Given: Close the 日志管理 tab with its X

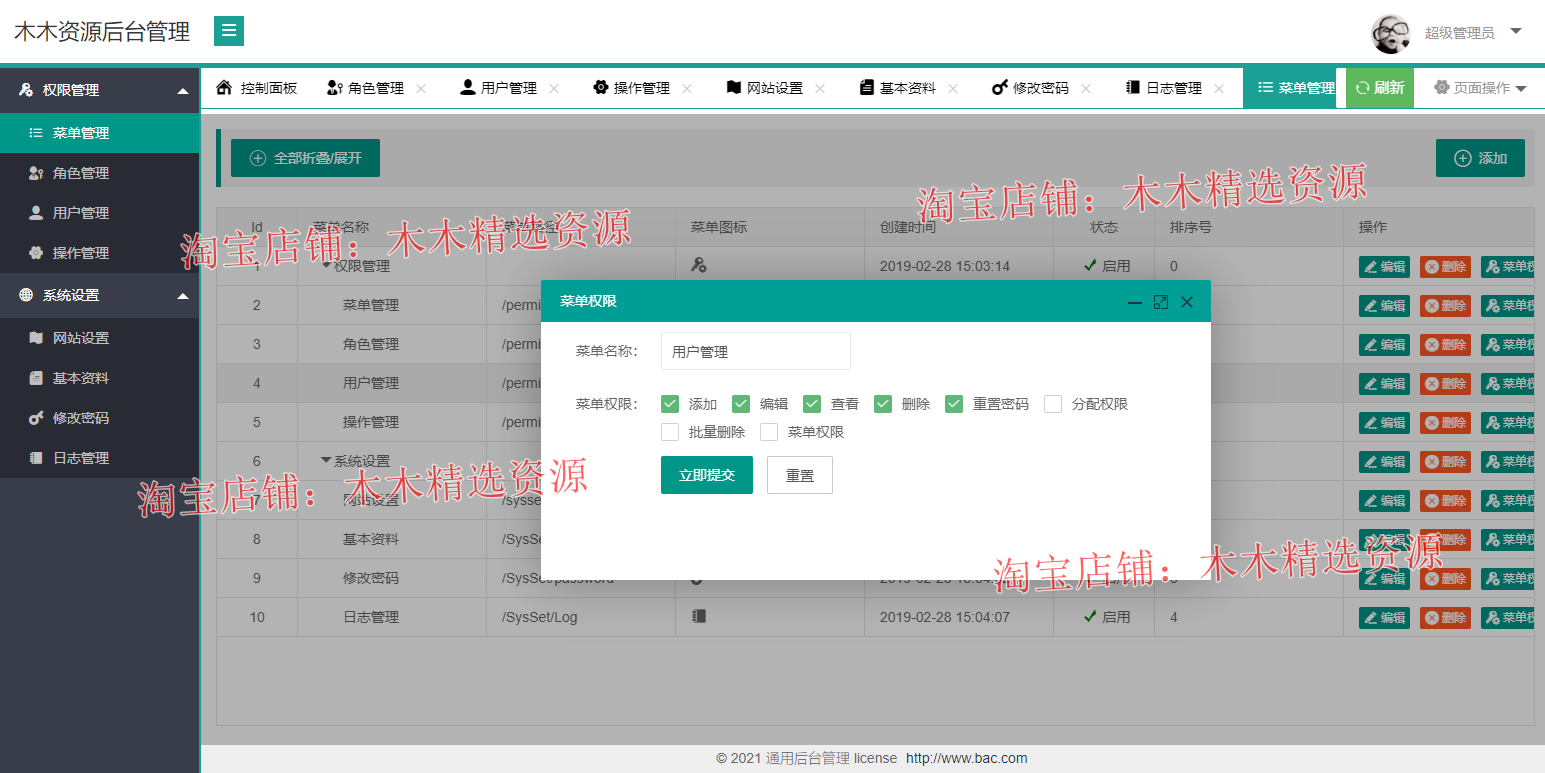Looking at the screenshot, I should coord(1219,88).
